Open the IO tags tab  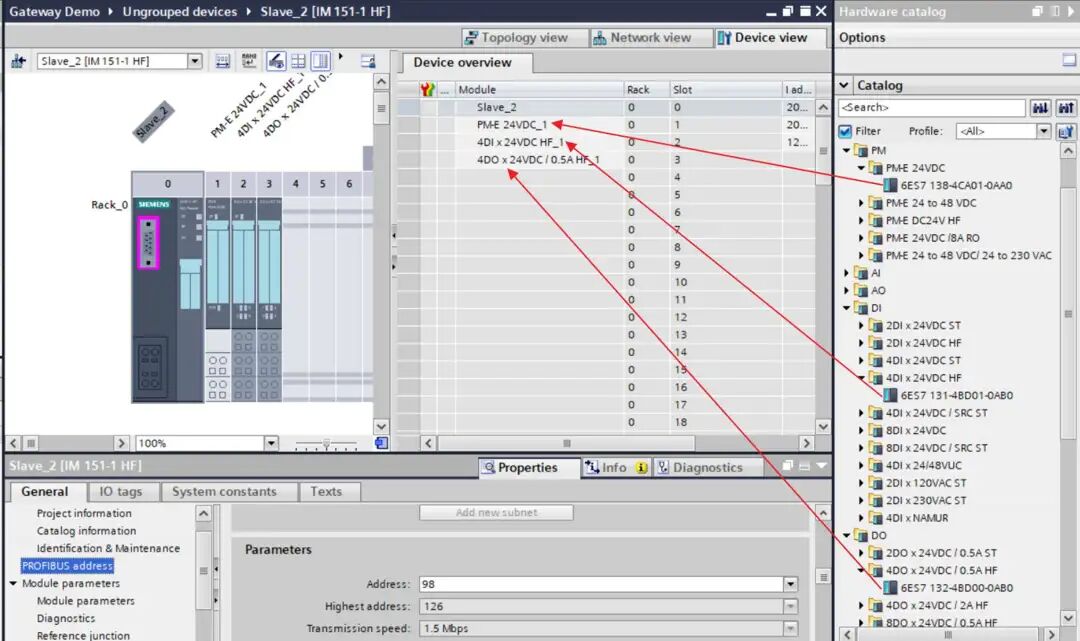click(x=120, y=491)
